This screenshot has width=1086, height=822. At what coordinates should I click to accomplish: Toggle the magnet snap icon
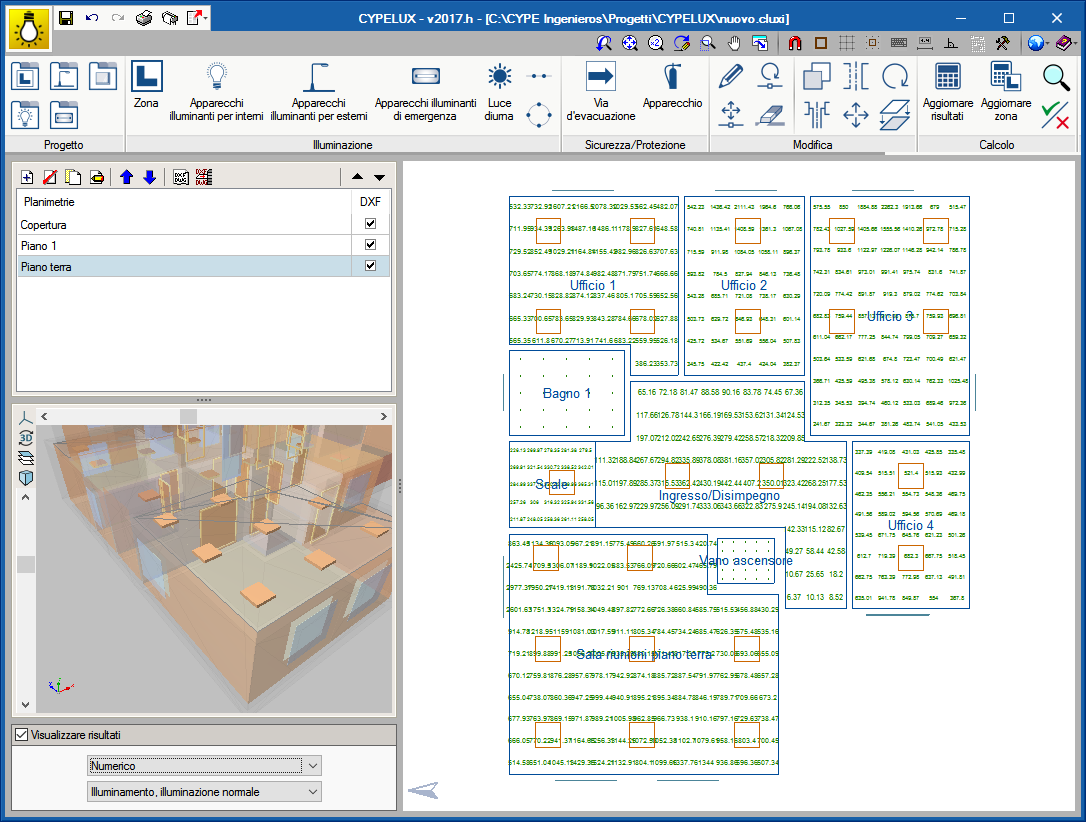pos(795,44)
